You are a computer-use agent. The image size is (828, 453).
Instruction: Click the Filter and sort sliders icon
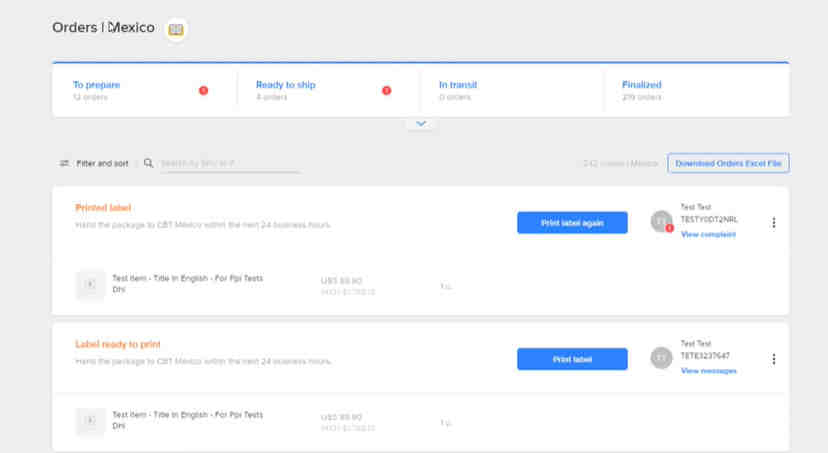pyautogui.click(x=65, y=163)
